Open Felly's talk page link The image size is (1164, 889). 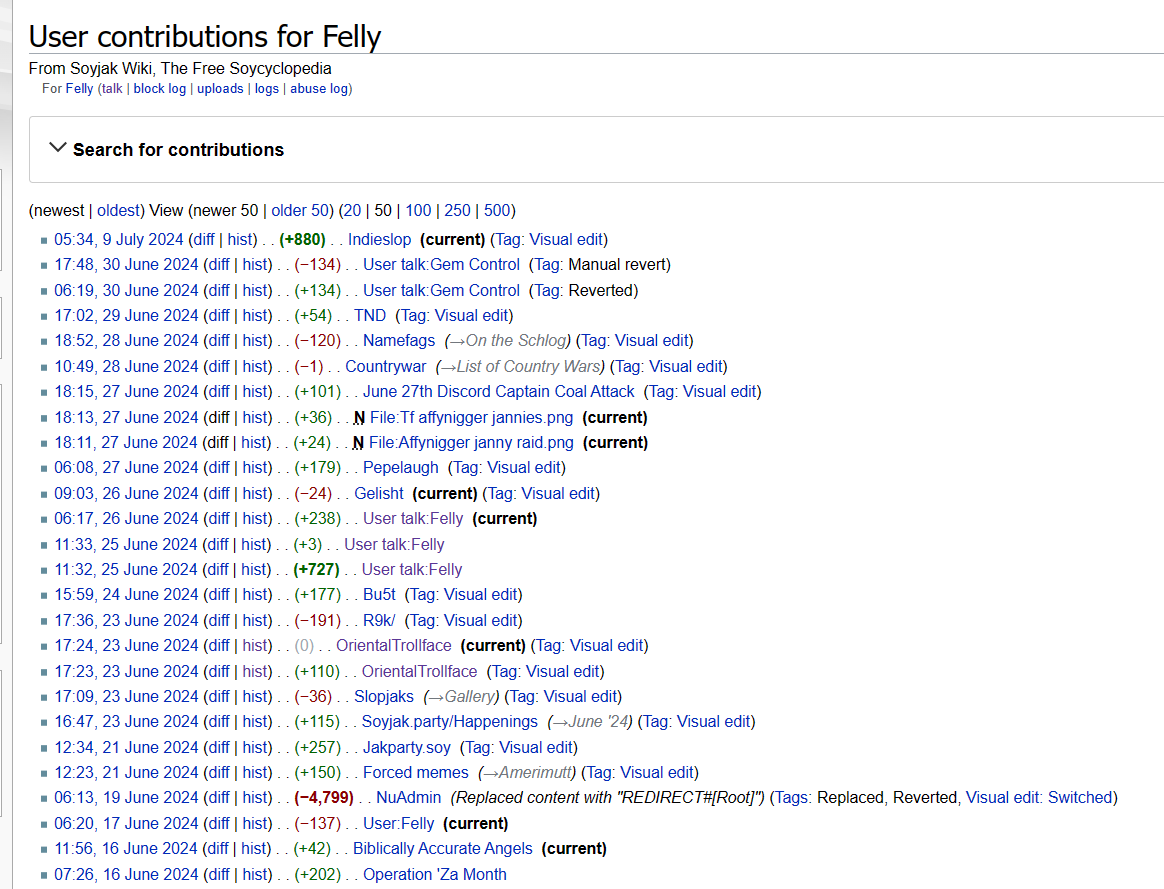tap(111, 89)
